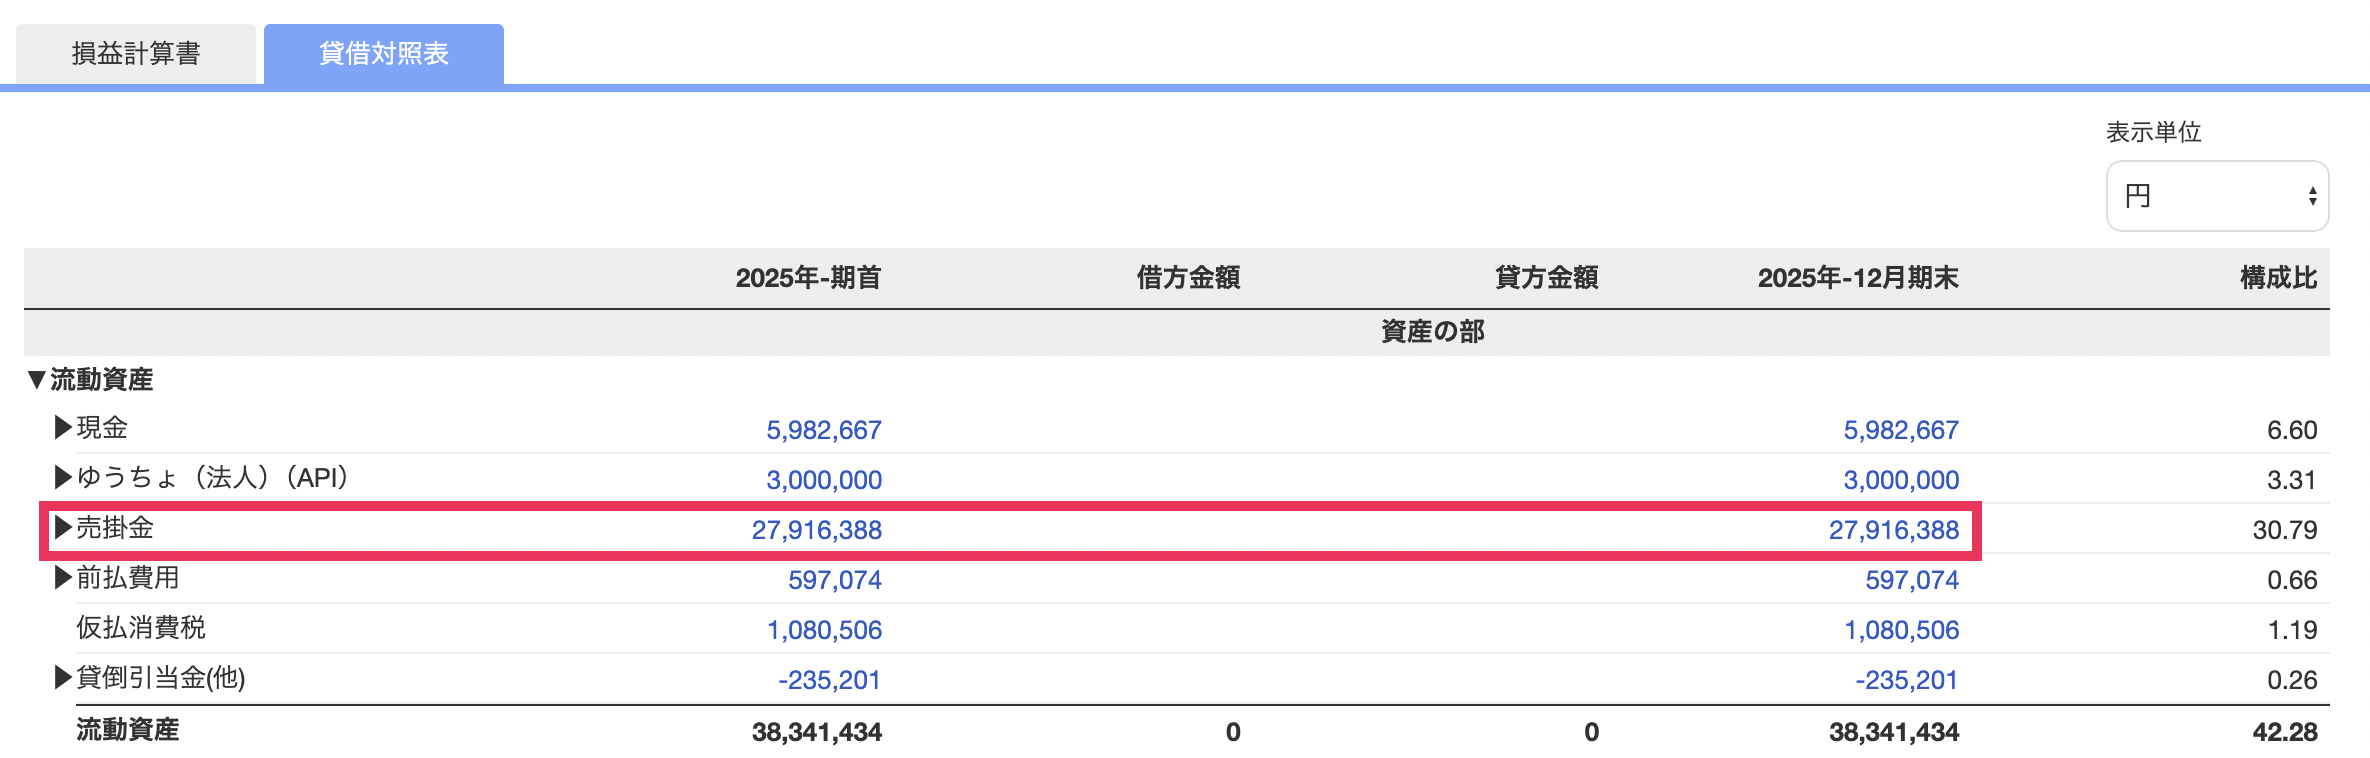Click the 貸倒引当金(他) account name

click(x=161, y=678)
